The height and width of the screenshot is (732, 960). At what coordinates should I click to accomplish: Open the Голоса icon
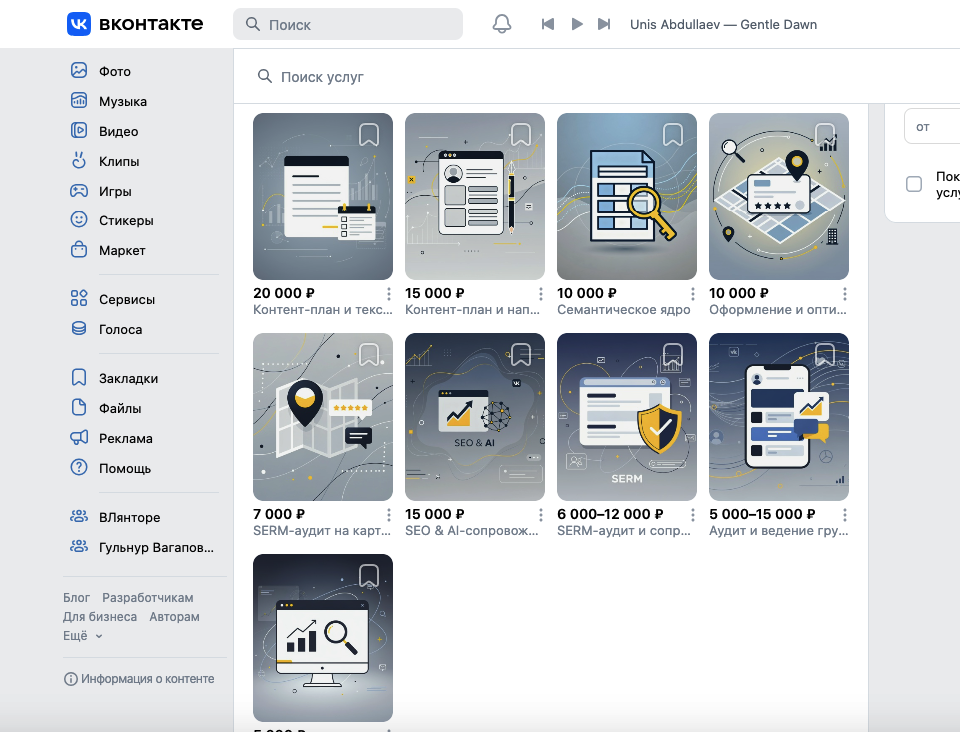point(79,328)
